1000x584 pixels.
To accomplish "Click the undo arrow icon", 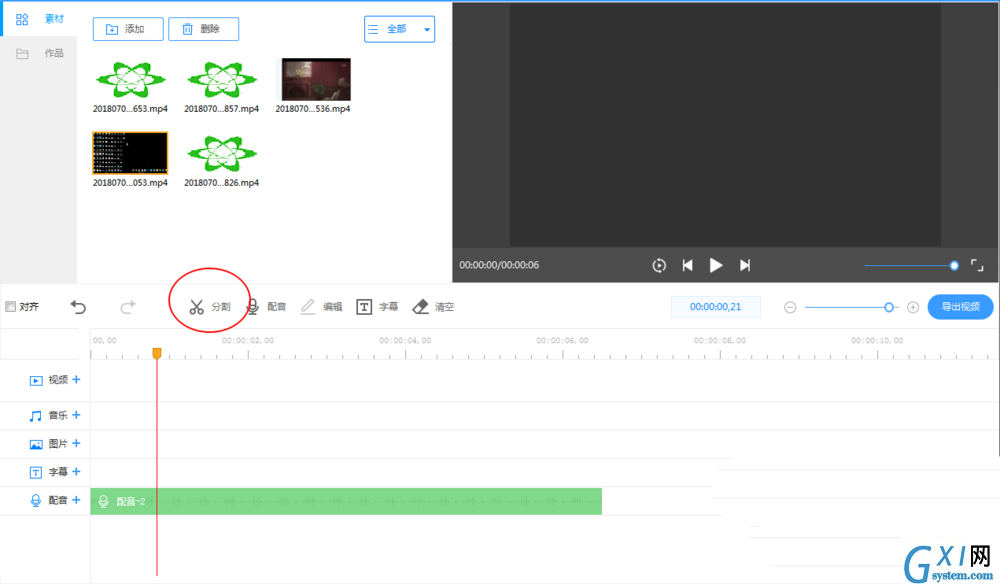I will (x=78, y=307).
